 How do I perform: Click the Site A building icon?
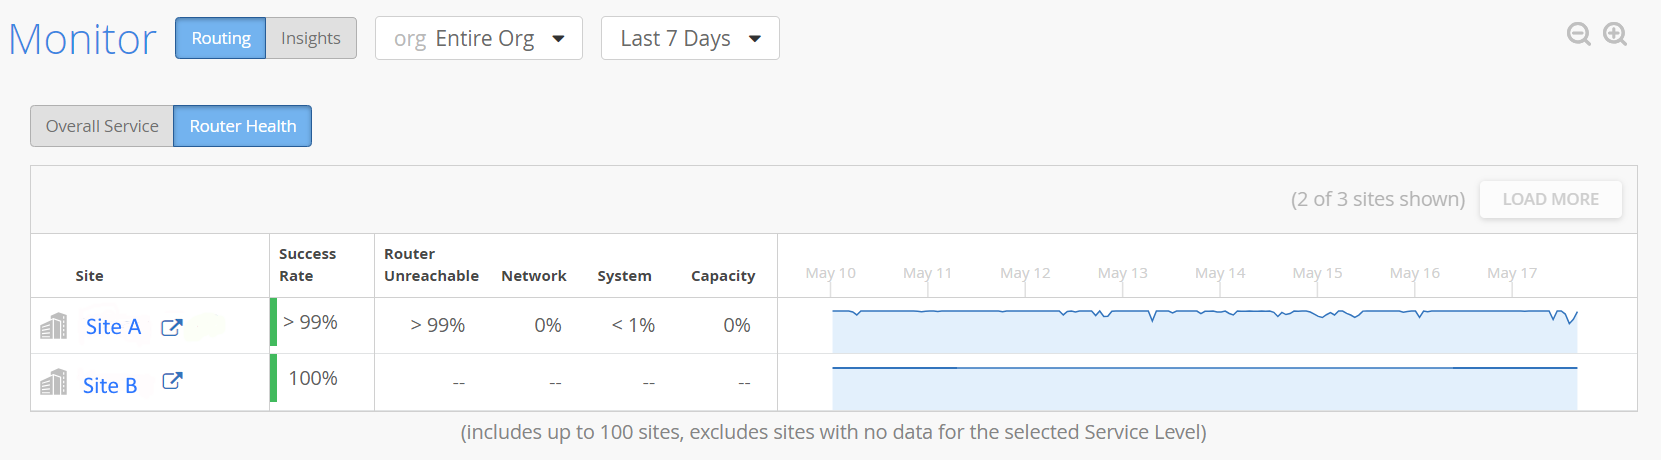coord(54,326)
